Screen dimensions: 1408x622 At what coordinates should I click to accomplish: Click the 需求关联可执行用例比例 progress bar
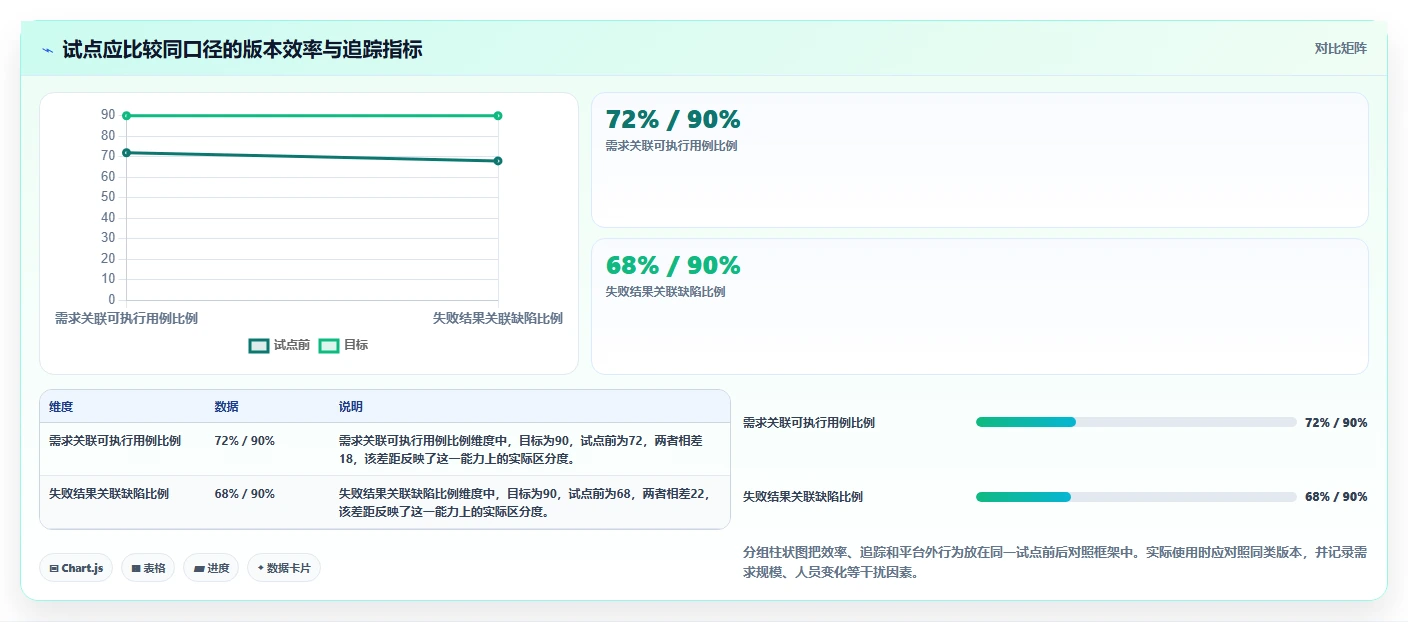point(1136,422)
